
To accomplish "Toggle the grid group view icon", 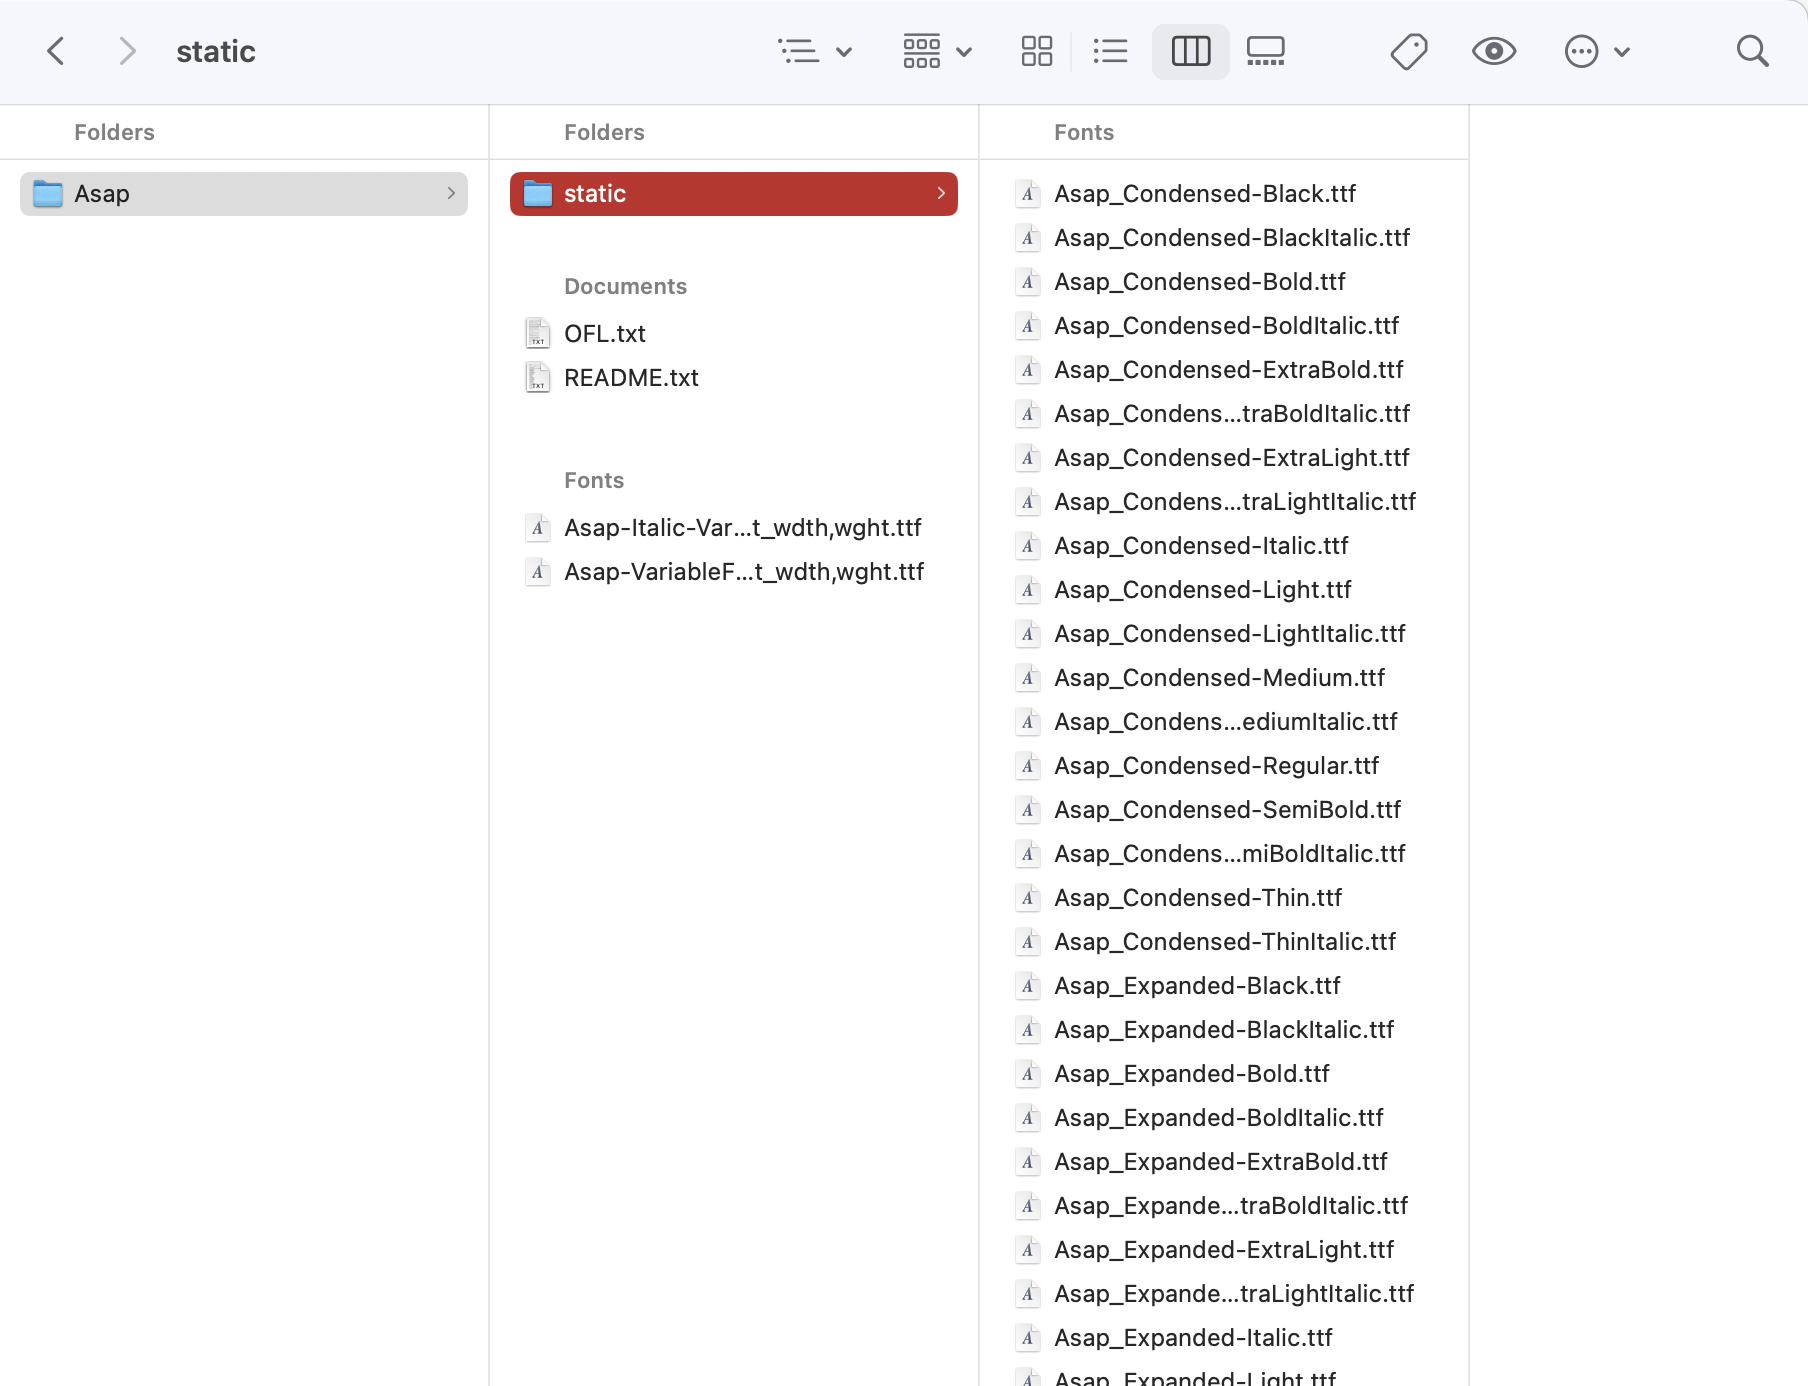I will click(921, 50).
